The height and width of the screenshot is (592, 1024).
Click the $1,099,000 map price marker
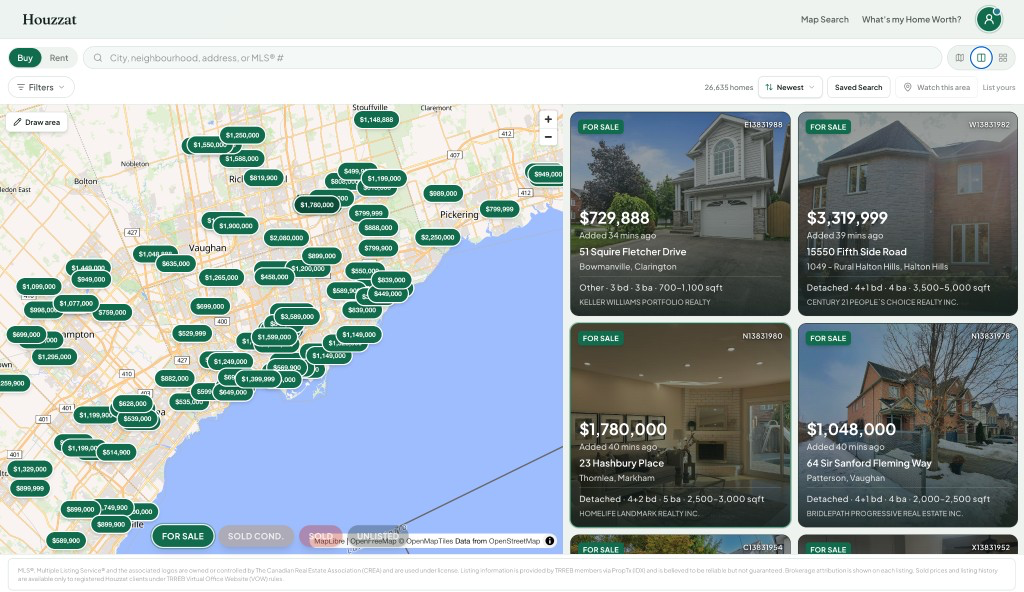pos(39,286)
